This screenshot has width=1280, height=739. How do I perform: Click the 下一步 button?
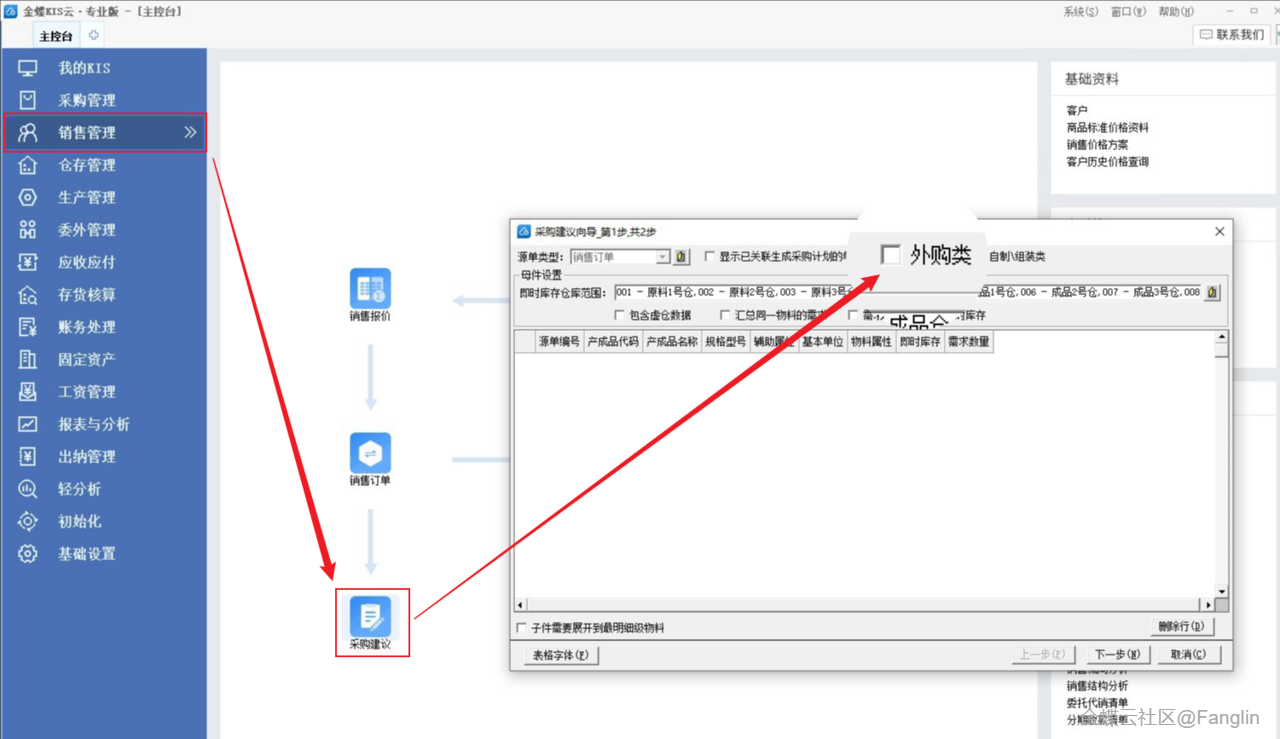1109,655
